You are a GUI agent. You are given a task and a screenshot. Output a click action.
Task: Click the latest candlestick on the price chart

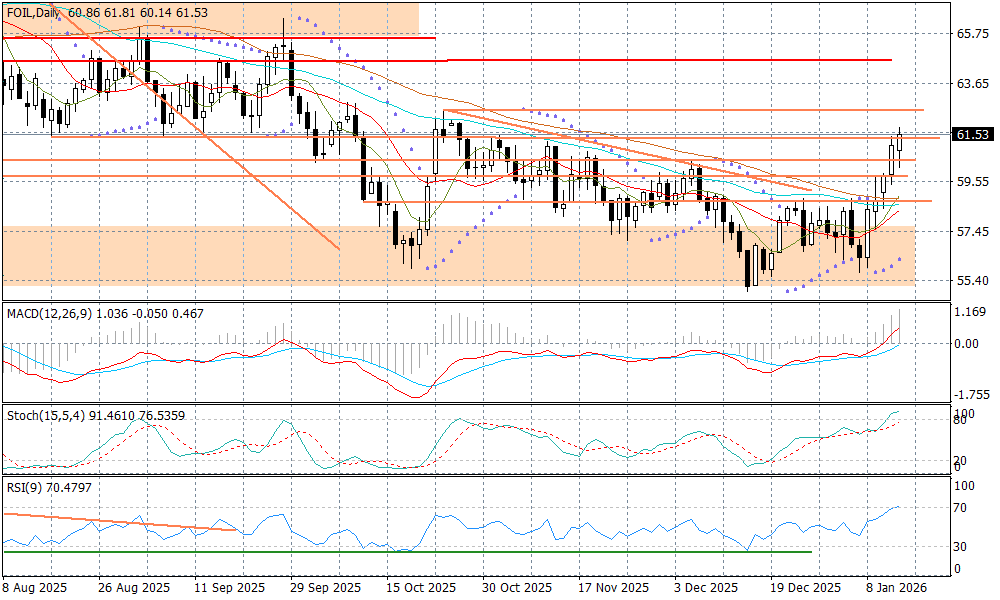coord(900,142)
